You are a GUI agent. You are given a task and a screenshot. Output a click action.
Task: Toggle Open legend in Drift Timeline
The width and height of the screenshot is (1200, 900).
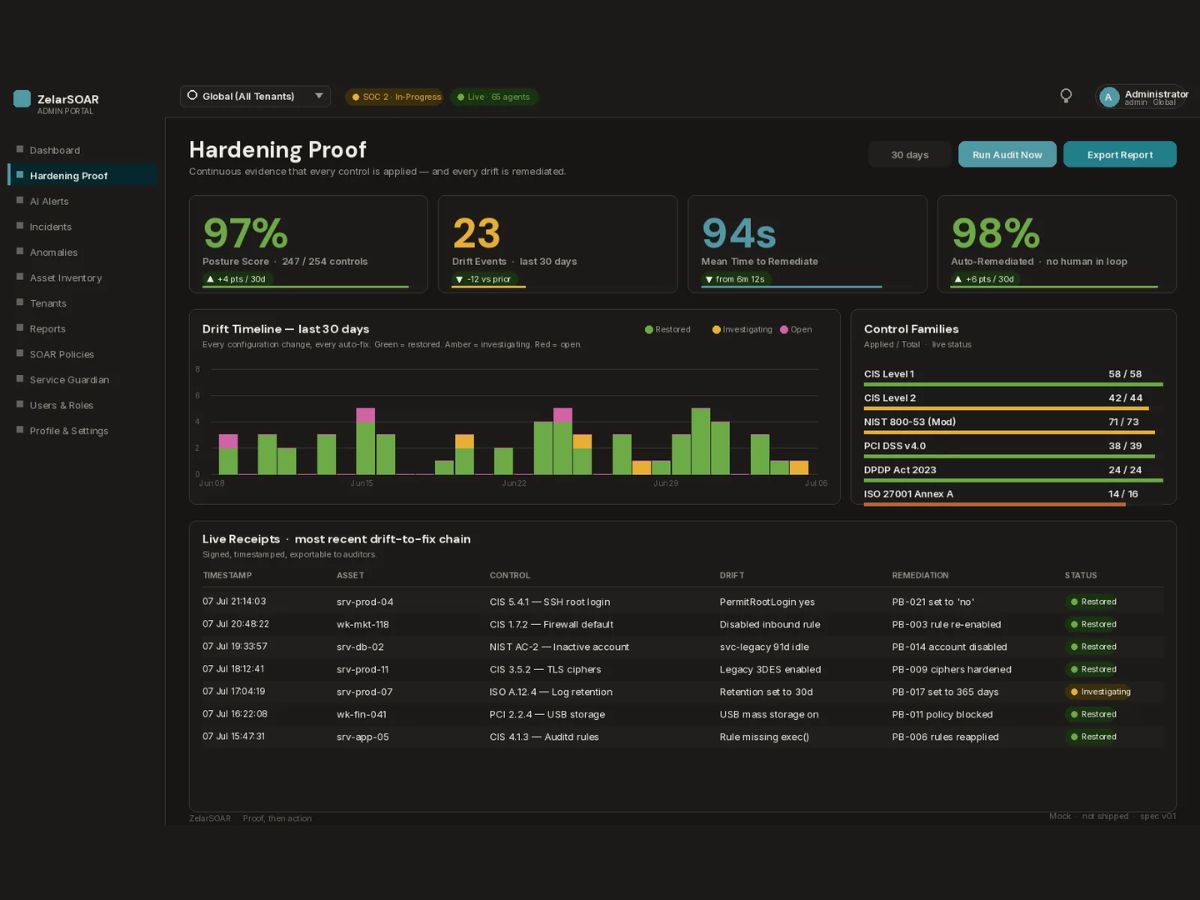pyautogui.click(x=796, y=329)
